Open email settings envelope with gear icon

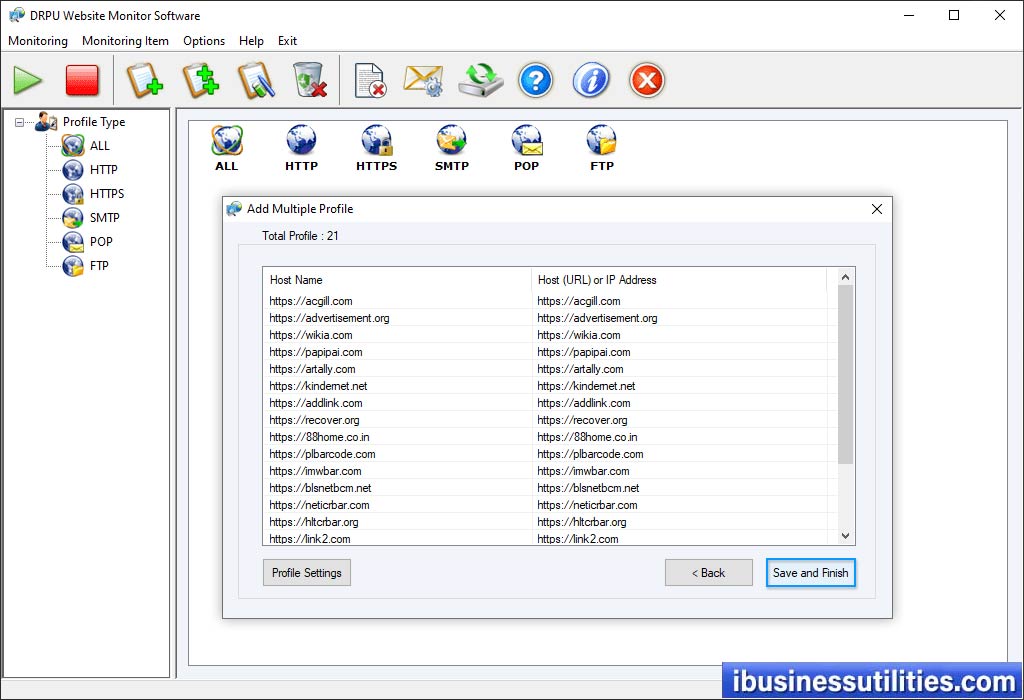tap(423, 80)
